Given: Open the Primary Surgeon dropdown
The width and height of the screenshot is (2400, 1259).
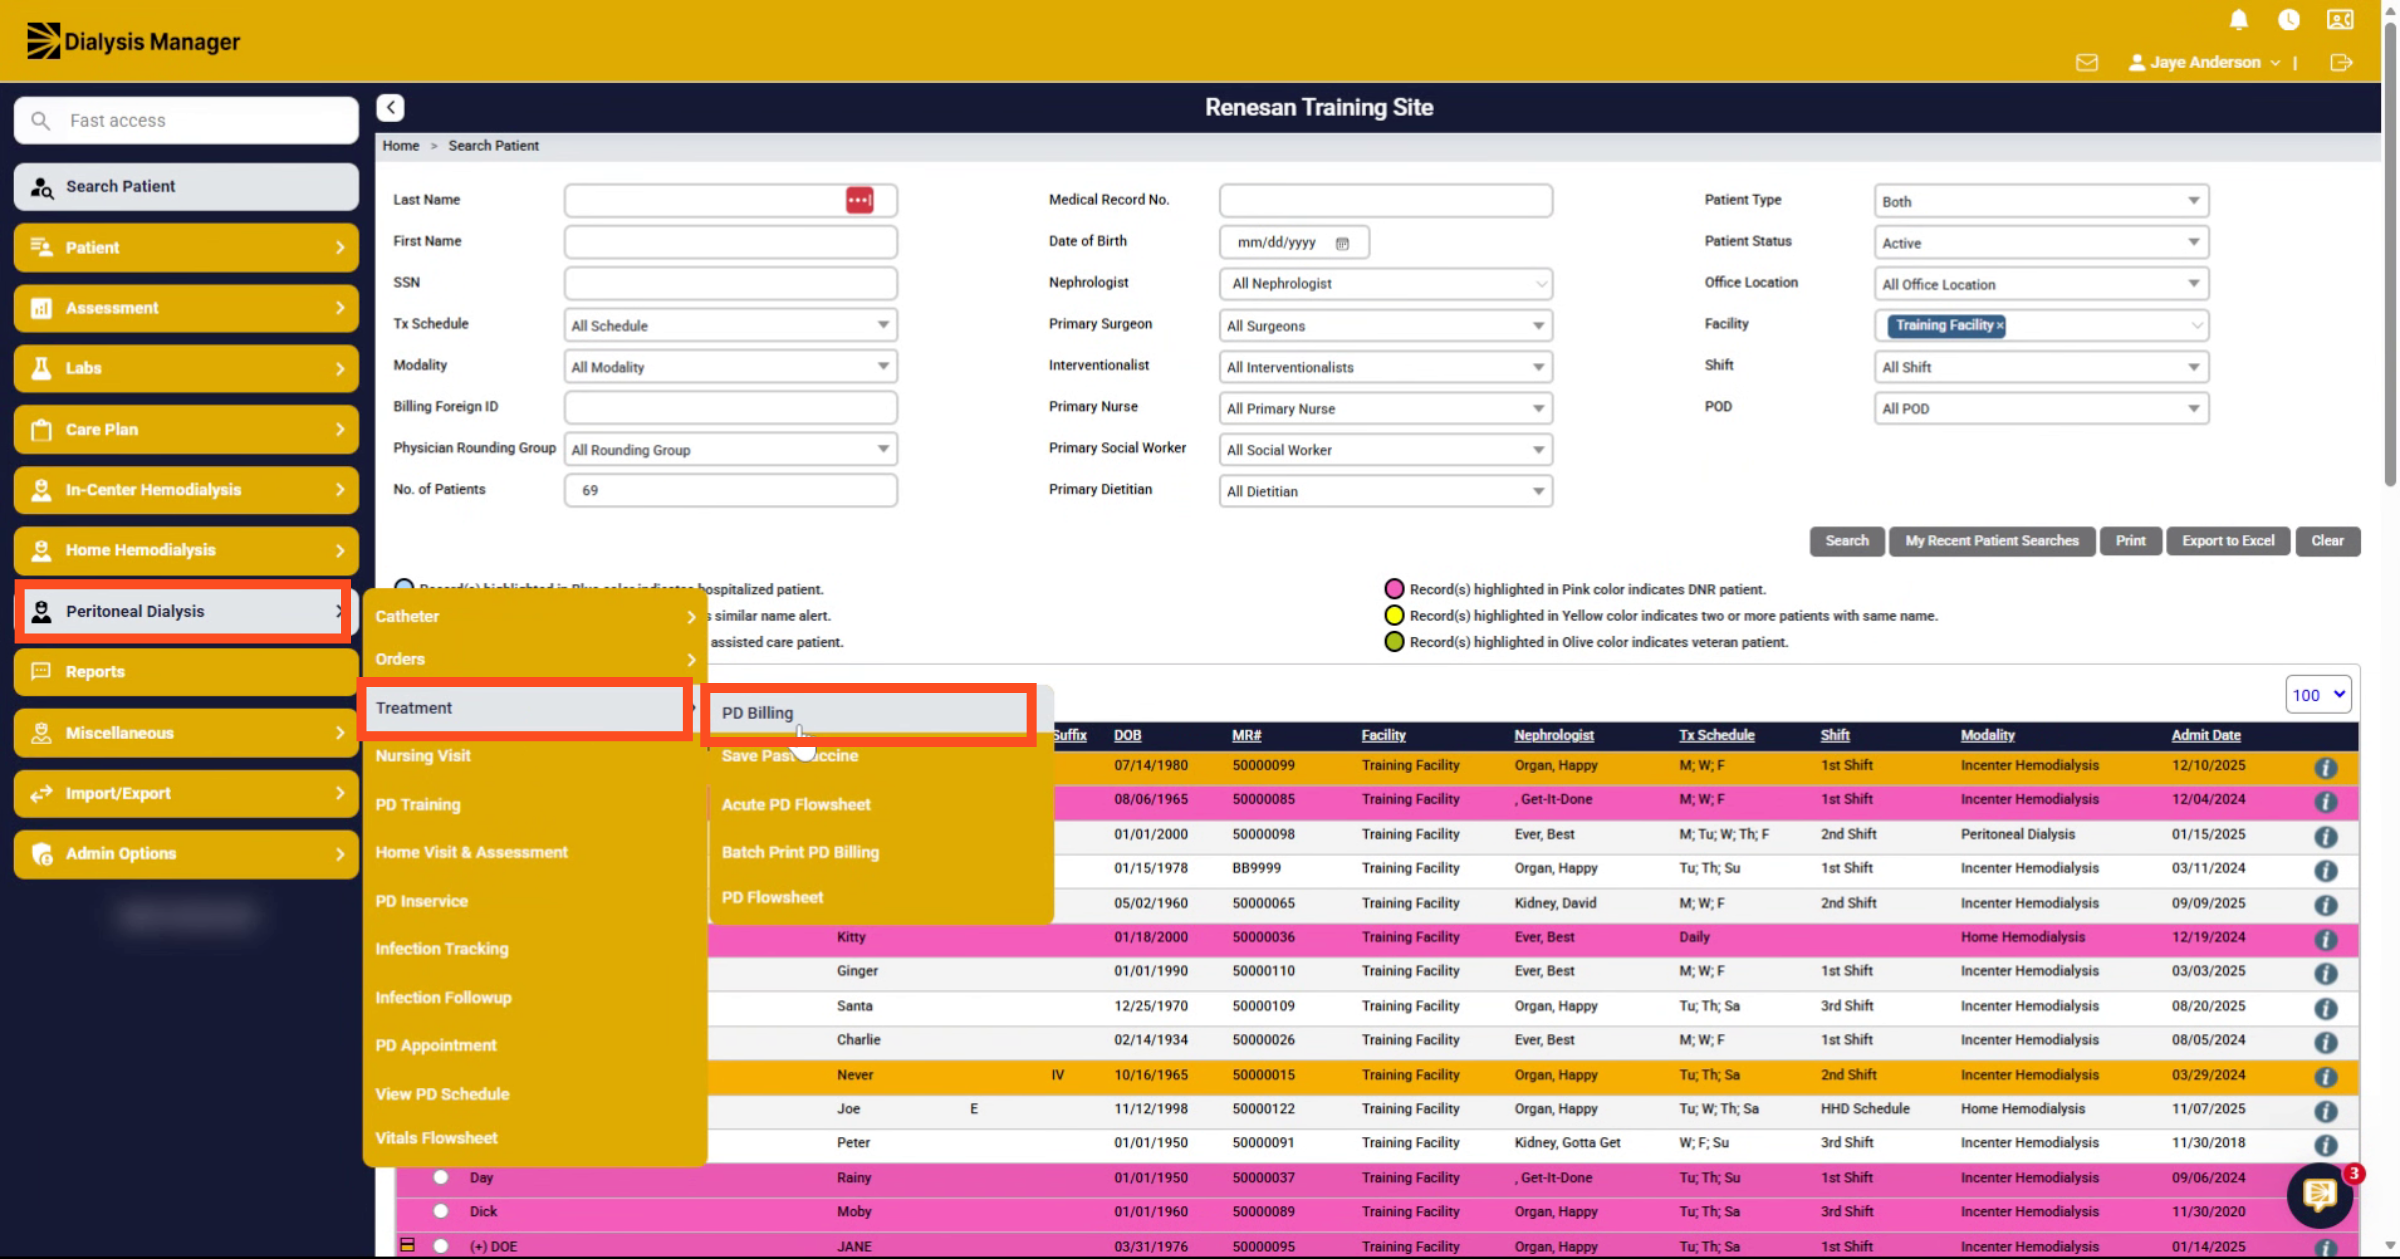Looking at the screenshot, I should pyautogui.click(x=1385, y=326).
